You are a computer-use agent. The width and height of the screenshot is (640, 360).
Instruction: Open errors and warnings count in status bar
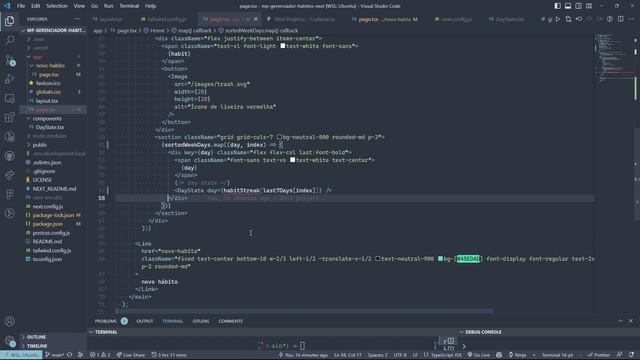[x=100, y=355]
